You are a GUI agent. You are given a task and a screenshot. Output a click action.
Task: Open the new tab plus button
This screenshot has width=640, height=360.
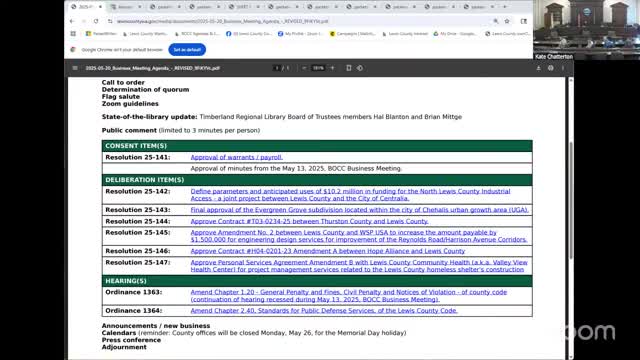[504, 7]
